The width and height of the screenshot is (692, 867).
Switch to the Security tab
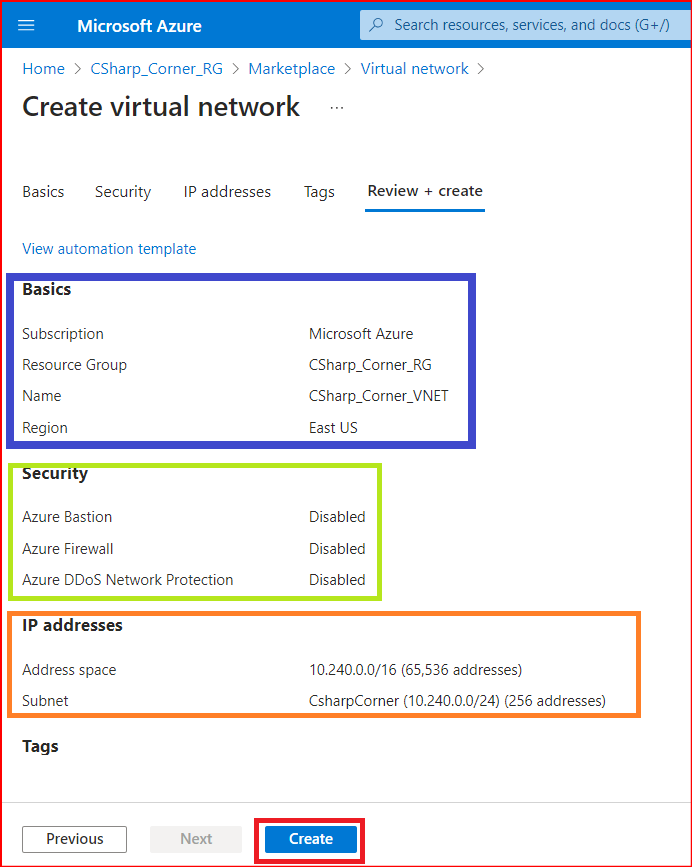click(123, 192)
